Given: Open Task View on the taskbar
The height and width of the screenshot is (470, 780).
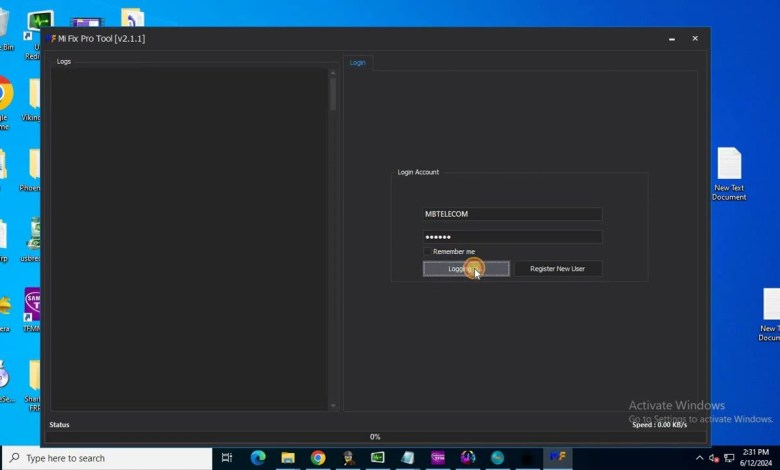Looking at the screenshot, I should coord(227,458).
